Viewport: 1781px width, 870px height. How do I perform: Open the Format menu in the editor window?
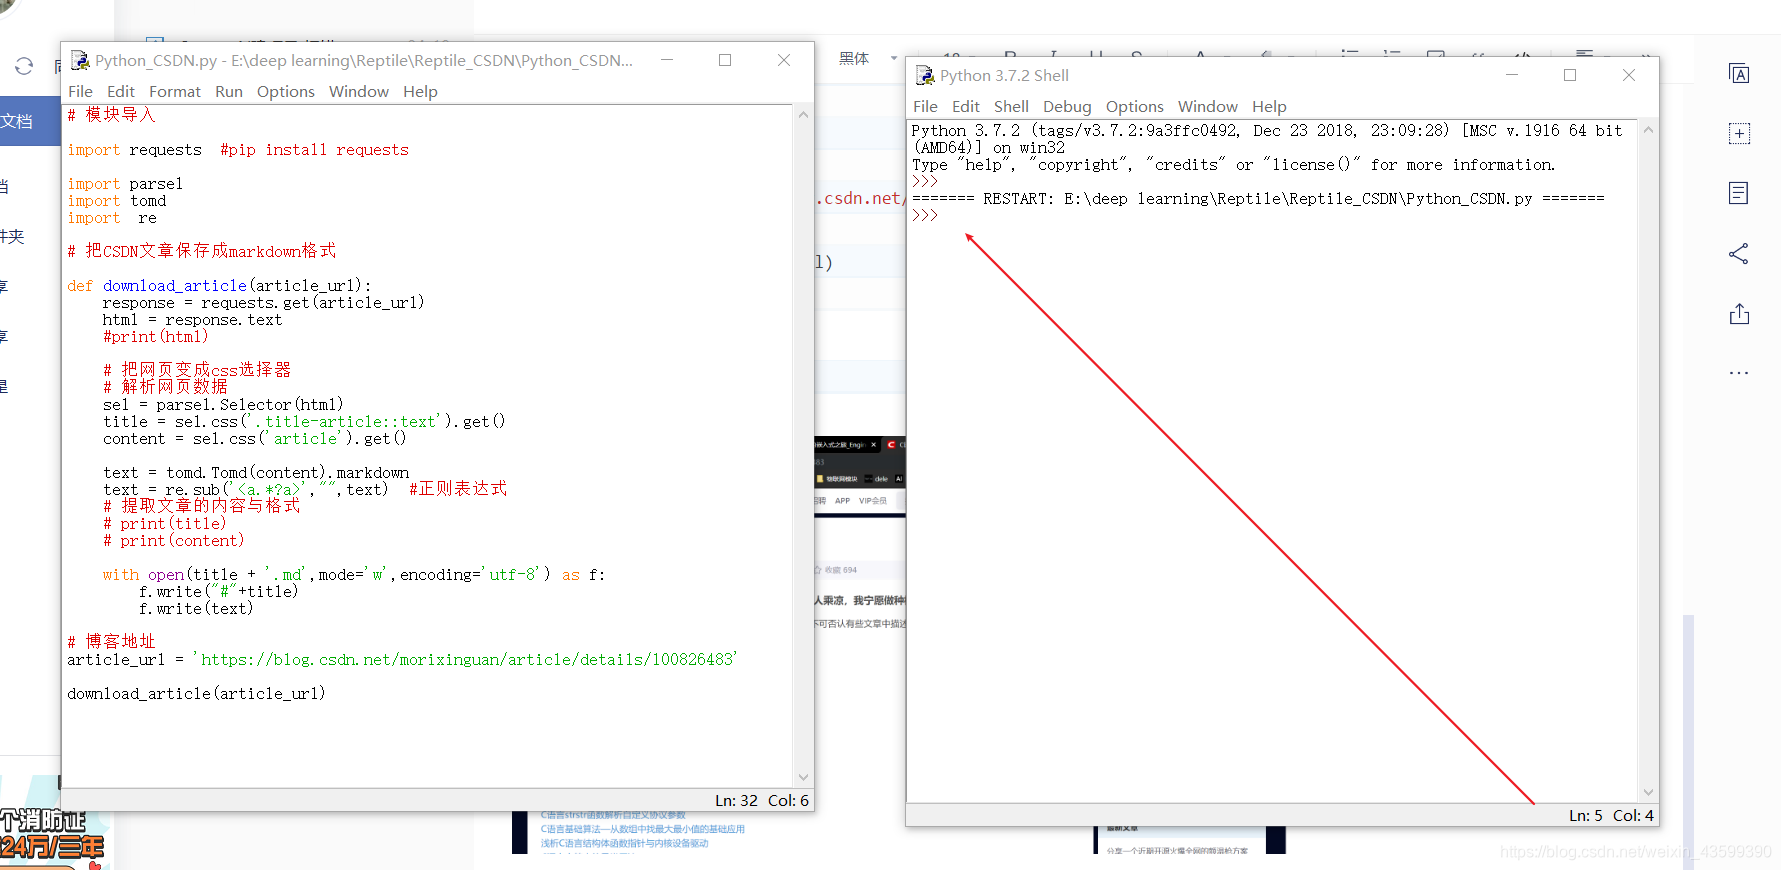point(175,91)
